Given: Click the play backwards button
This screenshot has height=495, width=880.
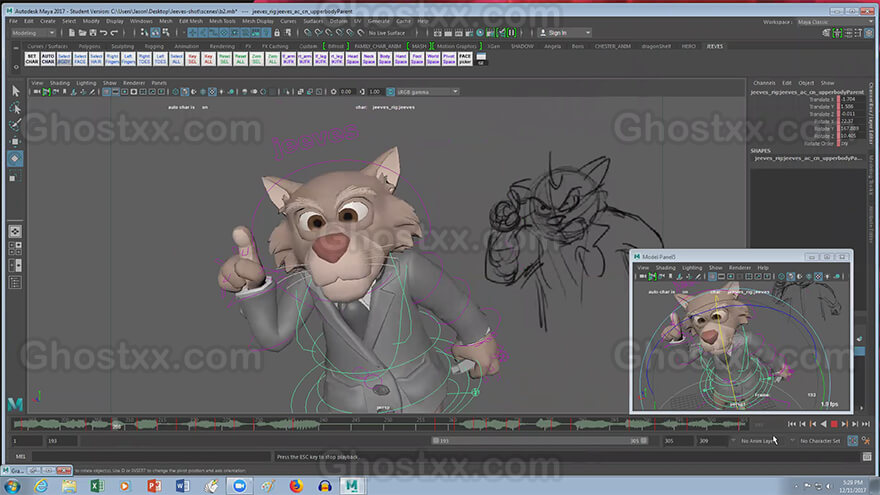Looking at the screenshot, I should tap(823, 425).
